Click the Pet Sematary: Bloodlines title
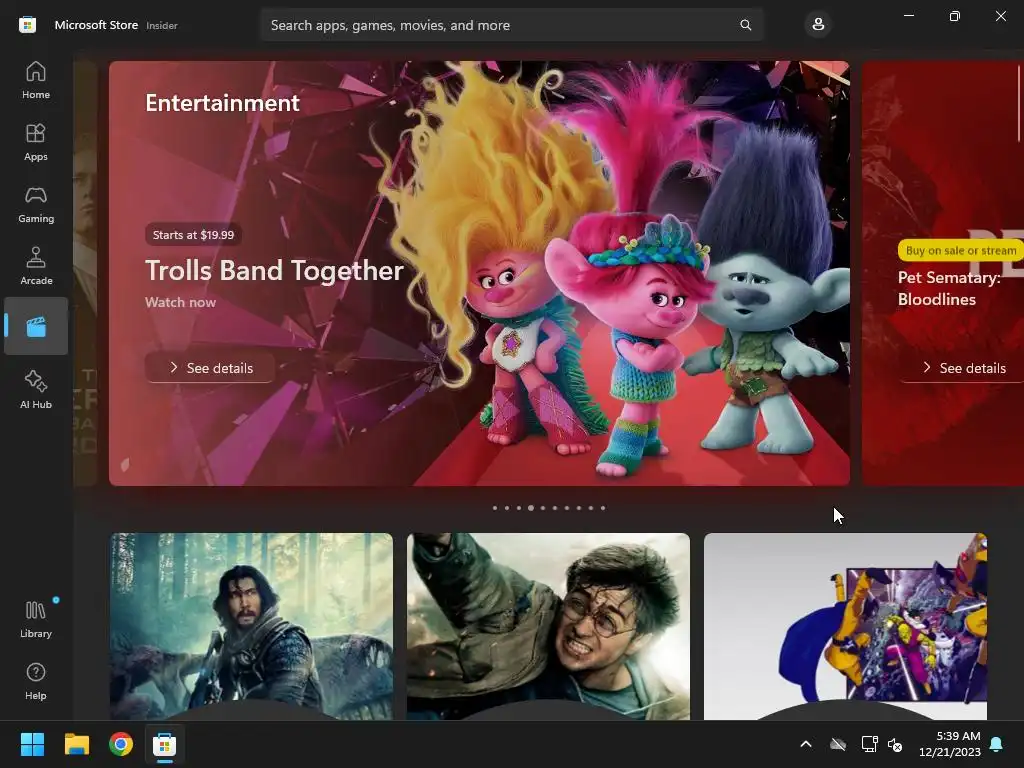The width and height of the screenshot is (1024, 768). [x=949, y=288]
